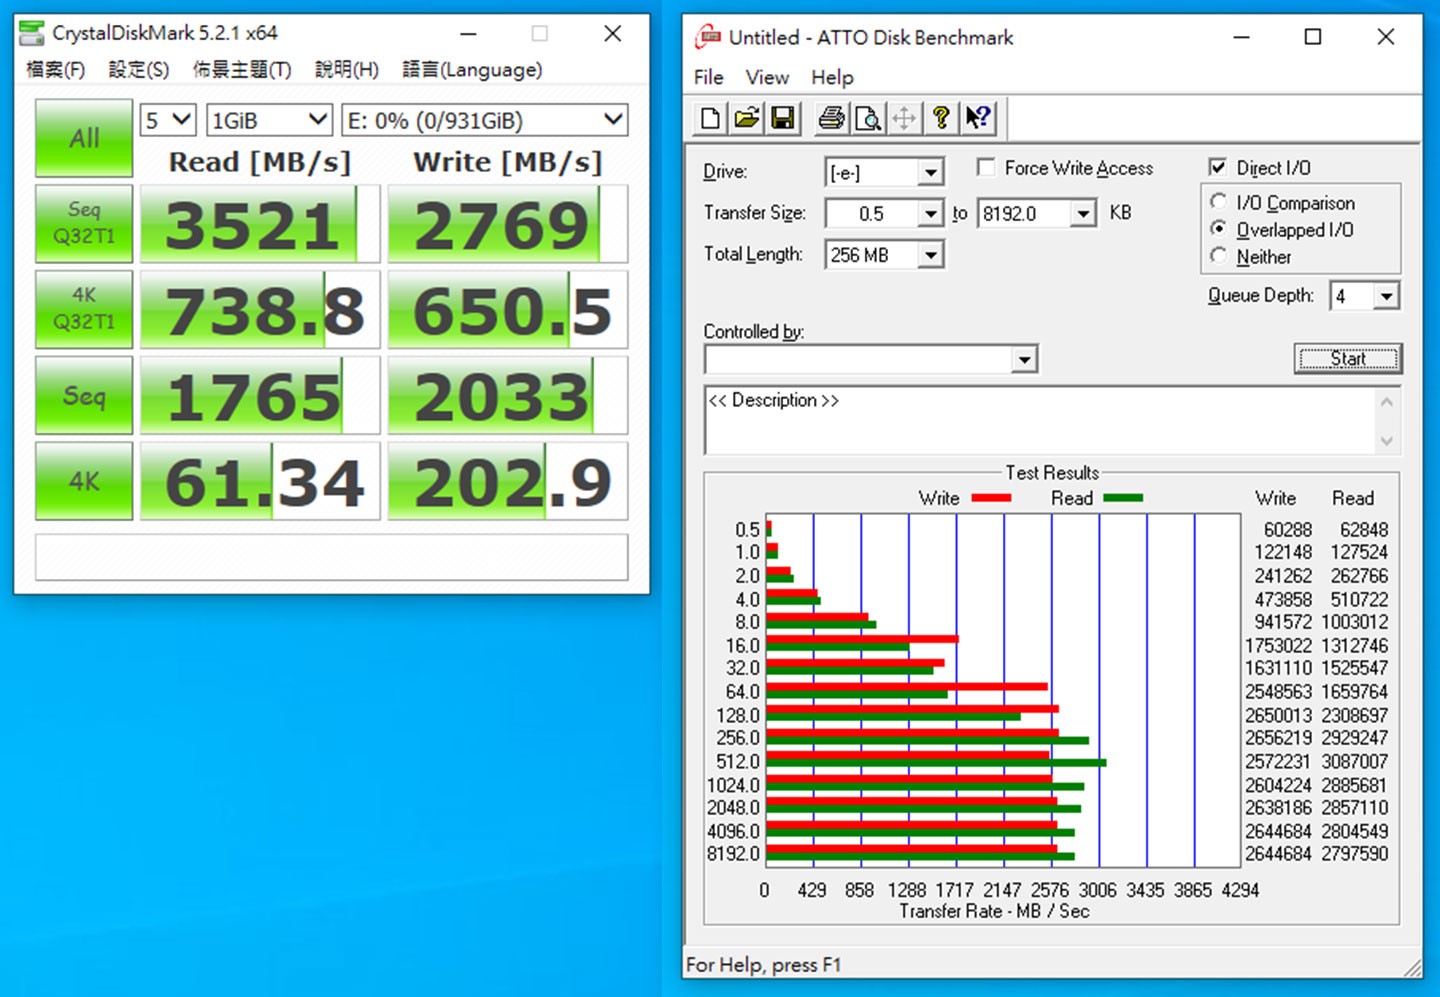
Task: Open CrystalDiskMark 佈景主題(T) menu
Action: click(242, 69)
